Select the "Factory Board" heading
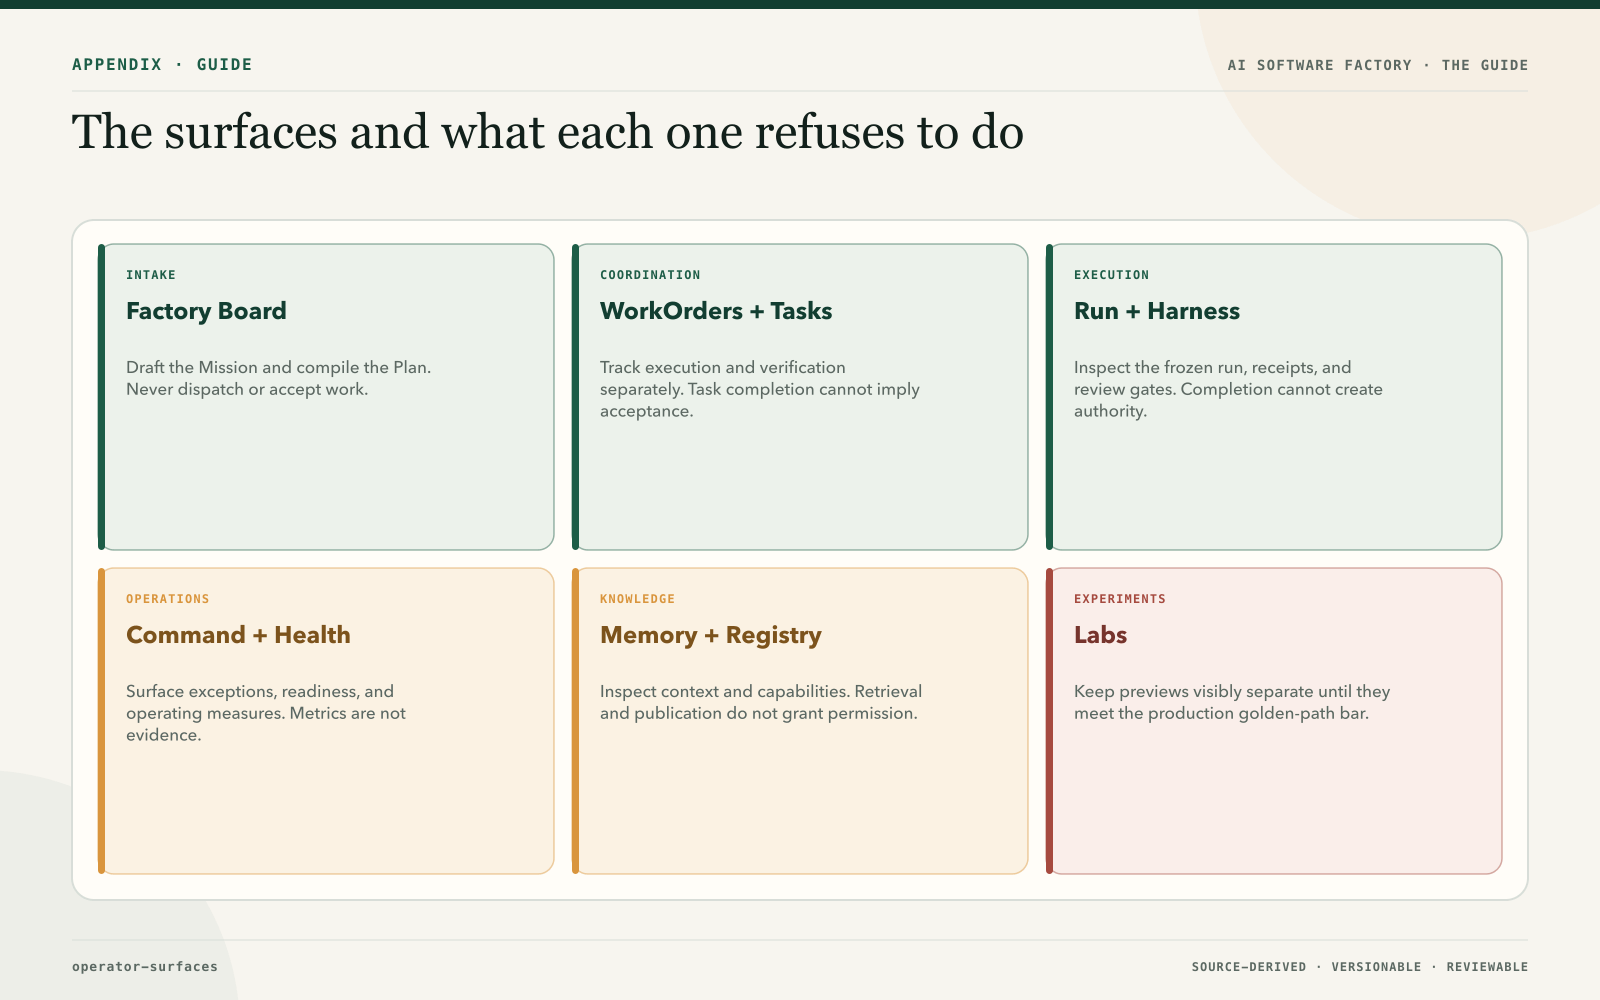This screenshot has width=1600, height=1000. (x=206, y=311)
